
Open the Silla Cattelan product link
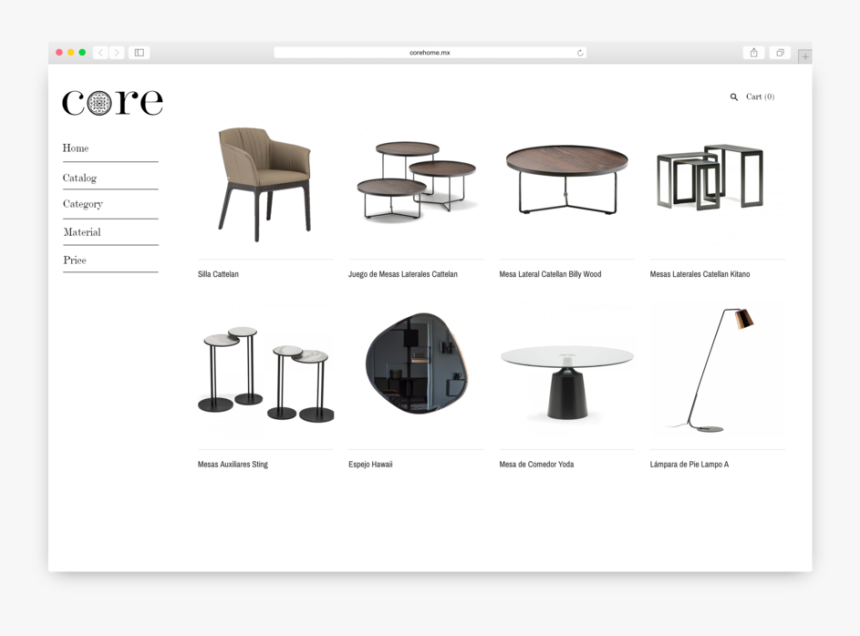(219, 273)
